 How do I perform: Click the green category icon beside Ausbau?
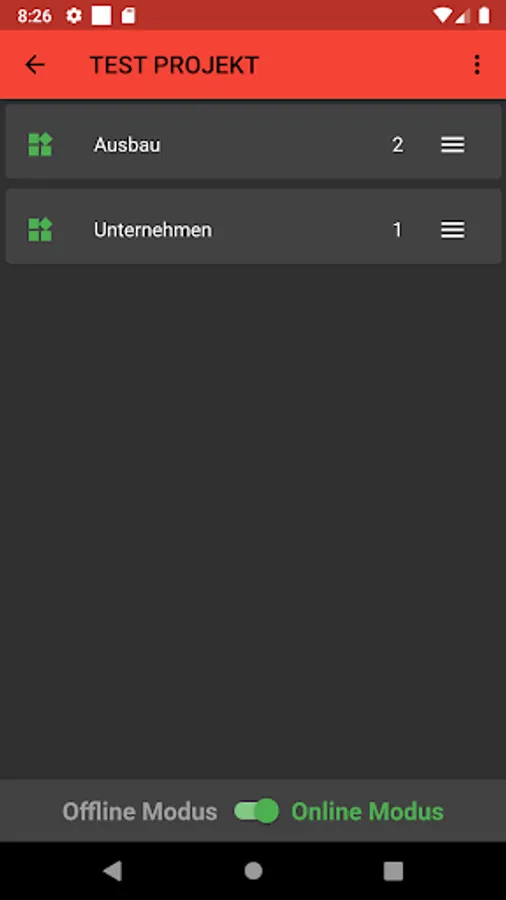click(x=40, y=145)
